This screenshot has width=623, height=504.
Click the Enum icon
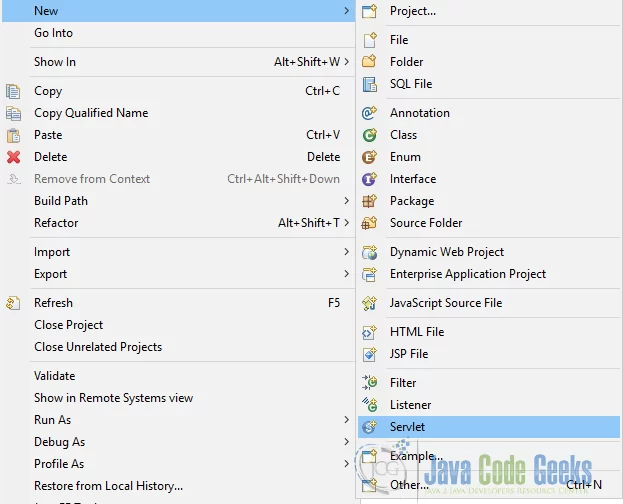(369, 157)
